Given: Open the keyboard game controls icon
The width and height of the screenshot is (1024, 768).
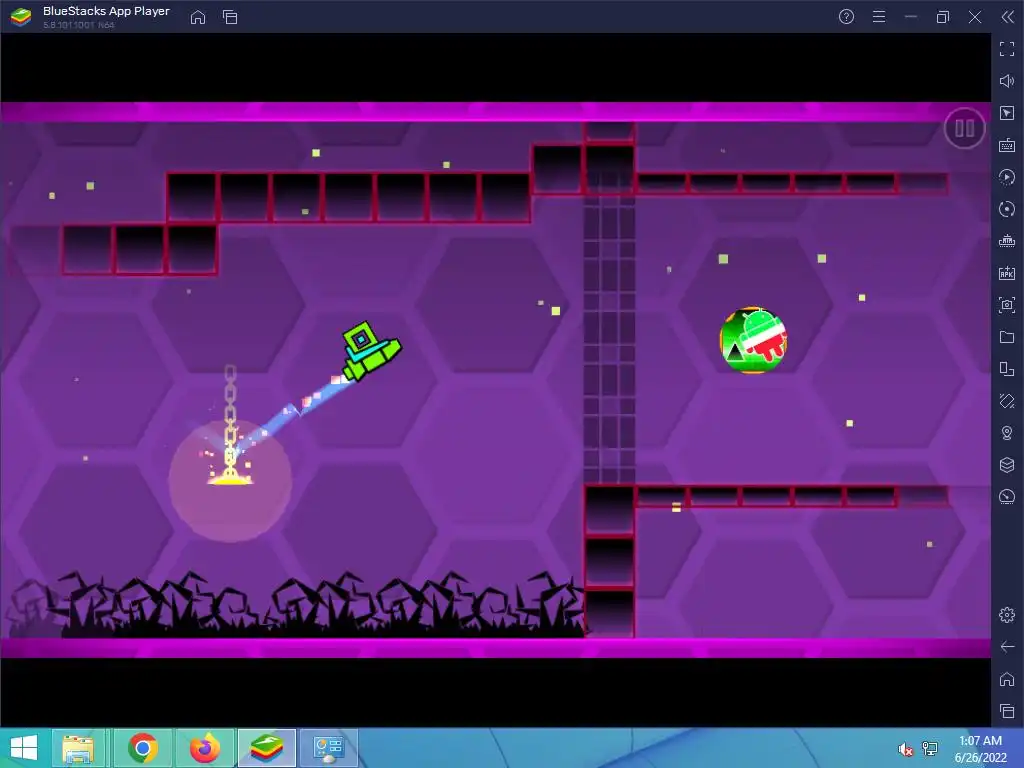Looking at the screenshot, I should (1007, 145).
